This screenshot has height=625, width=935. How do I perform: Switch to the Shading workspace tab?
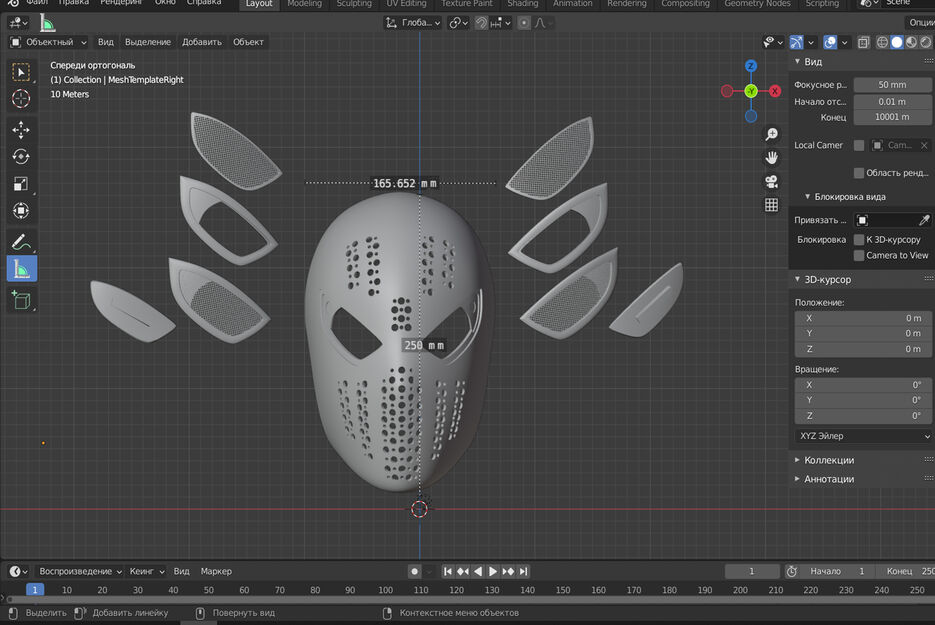523,4
